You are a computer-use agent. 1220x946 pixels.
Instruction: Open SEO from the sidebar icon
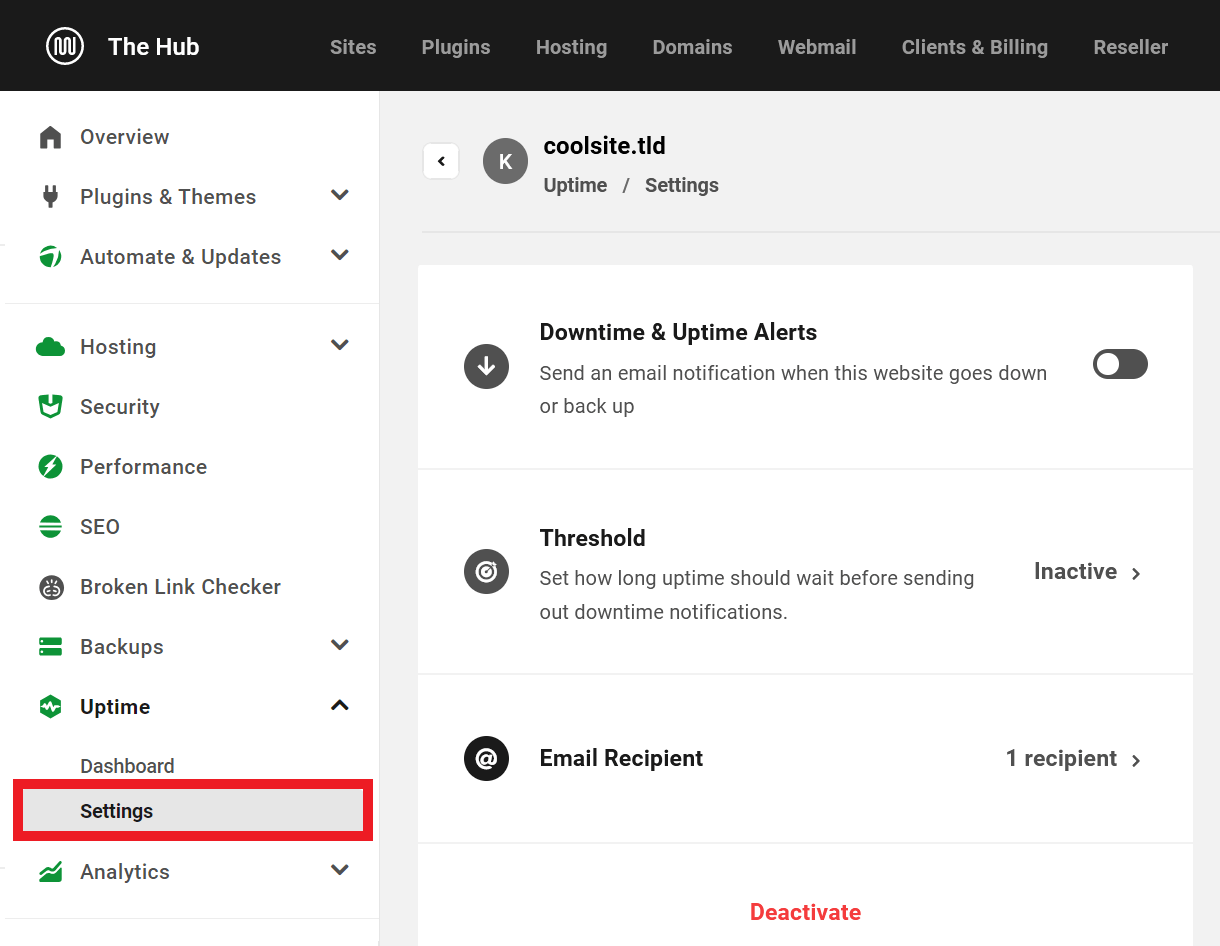point(50,526)
